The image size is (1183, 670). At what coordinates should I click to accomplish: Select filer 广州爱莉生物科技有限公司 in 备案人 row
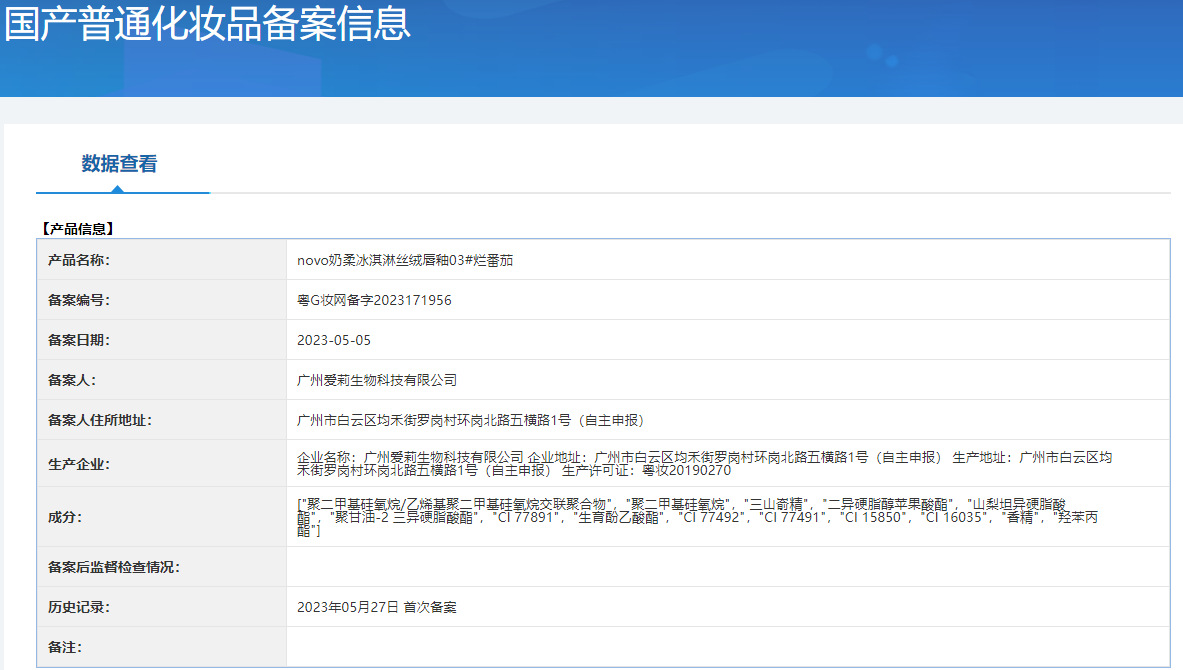coord(377,380)
